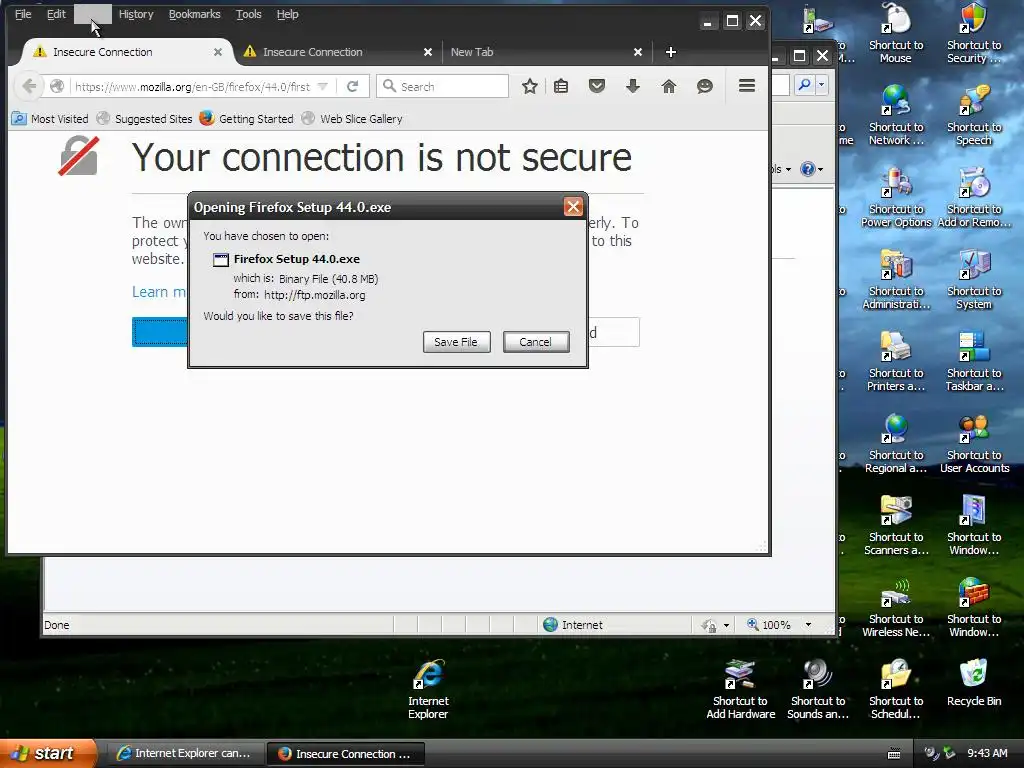This screenshot has height=768, width=1024.
Task: Open the Downloads arrow icon
Action: click(633, 86)
